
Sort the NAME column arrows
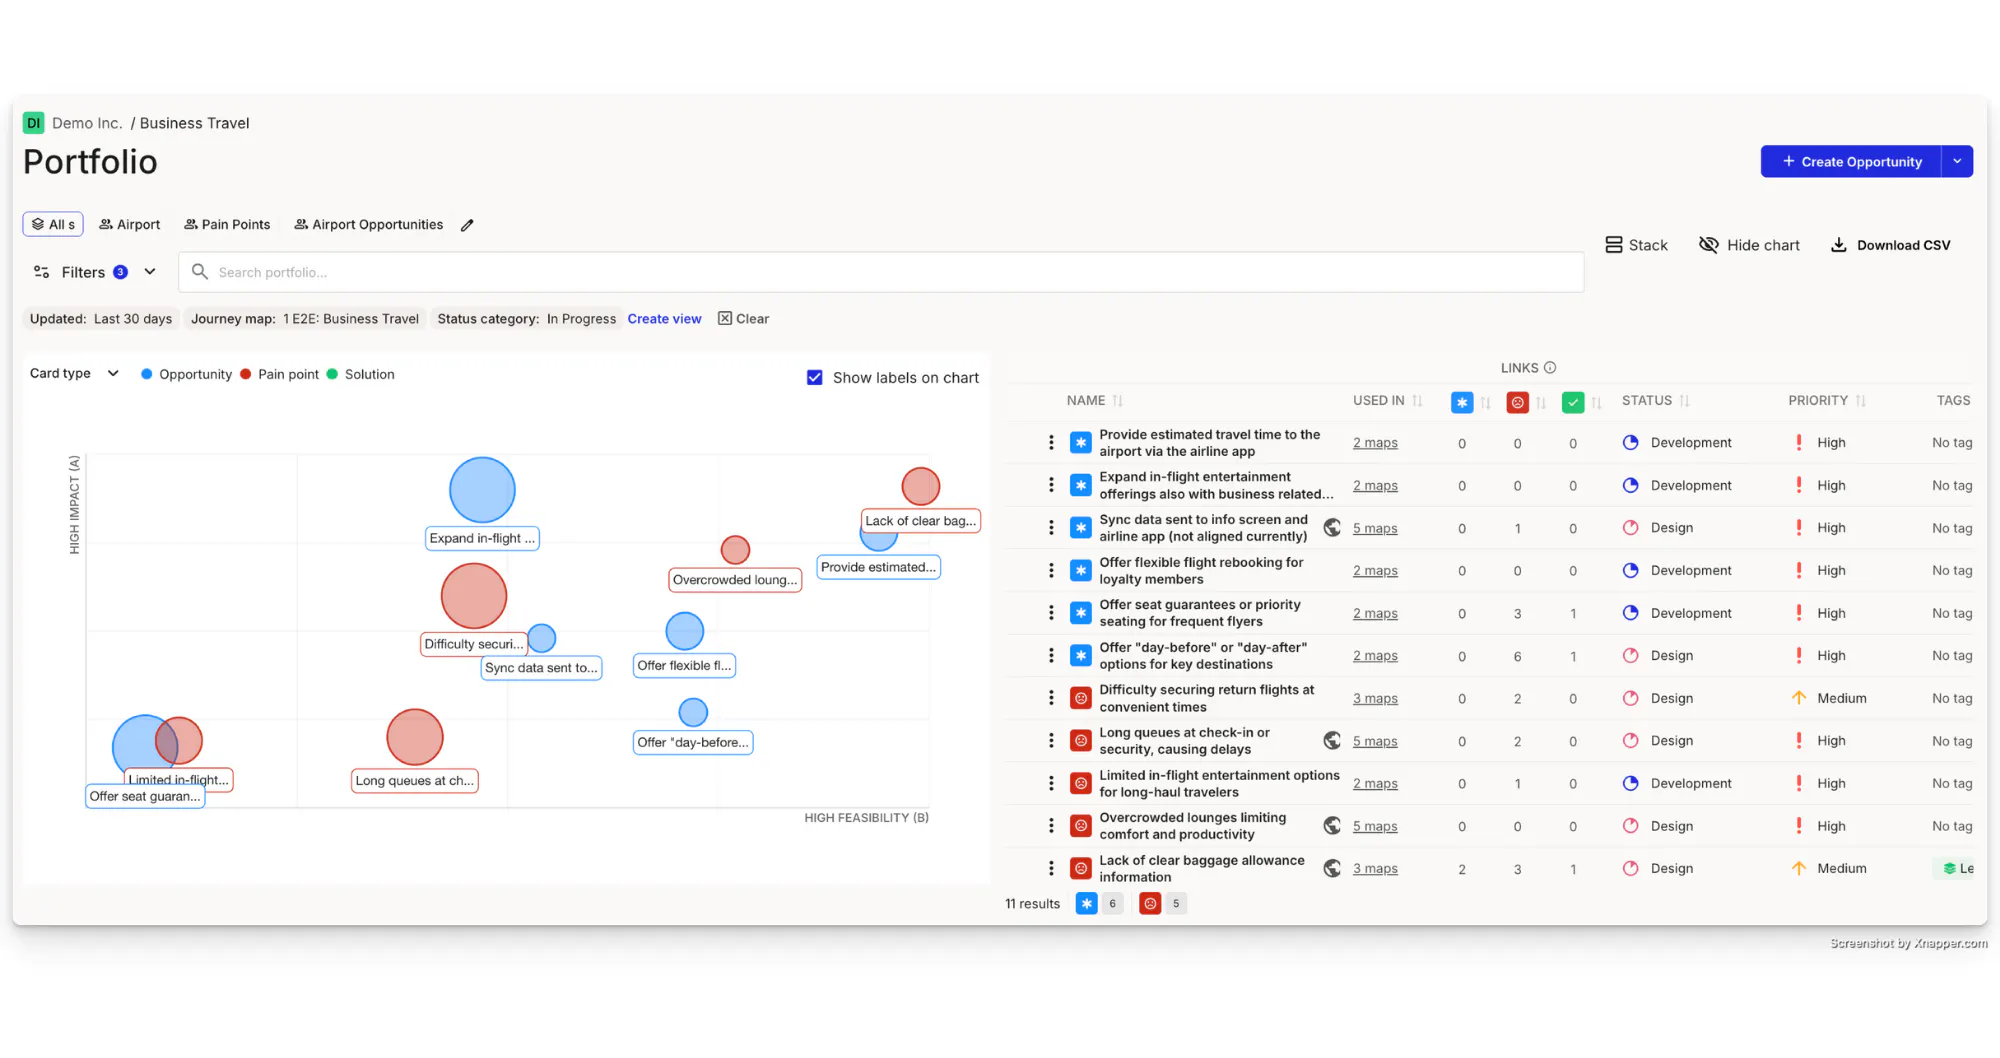click(x=1118, y=401)
